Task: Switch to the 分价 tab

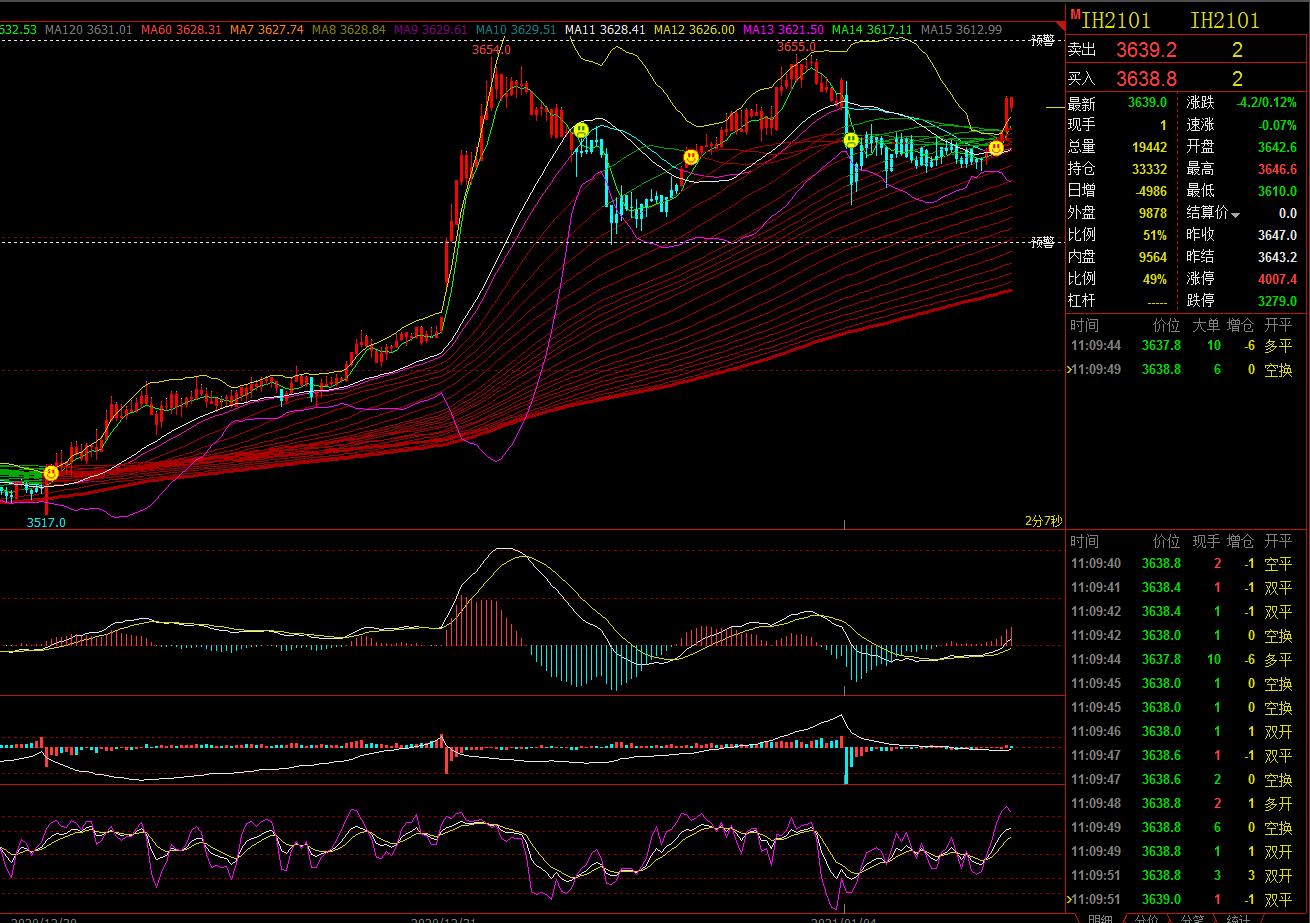Action: [1146, 918]
